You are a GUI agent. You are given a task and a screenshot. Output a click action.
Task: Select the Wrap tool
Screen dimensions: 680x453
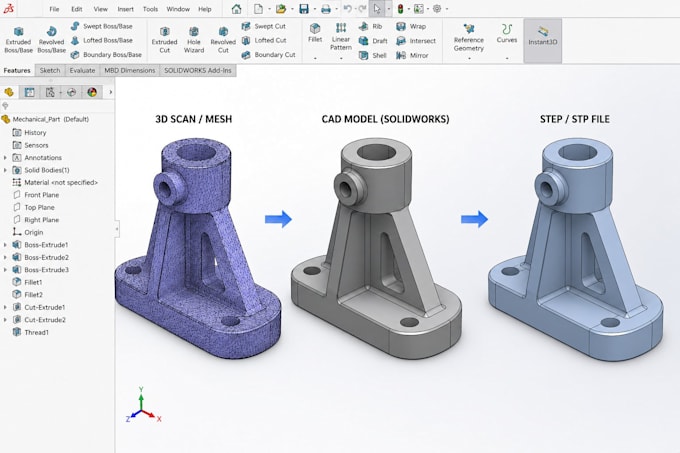pyautogui.click(x=411, y=26)
